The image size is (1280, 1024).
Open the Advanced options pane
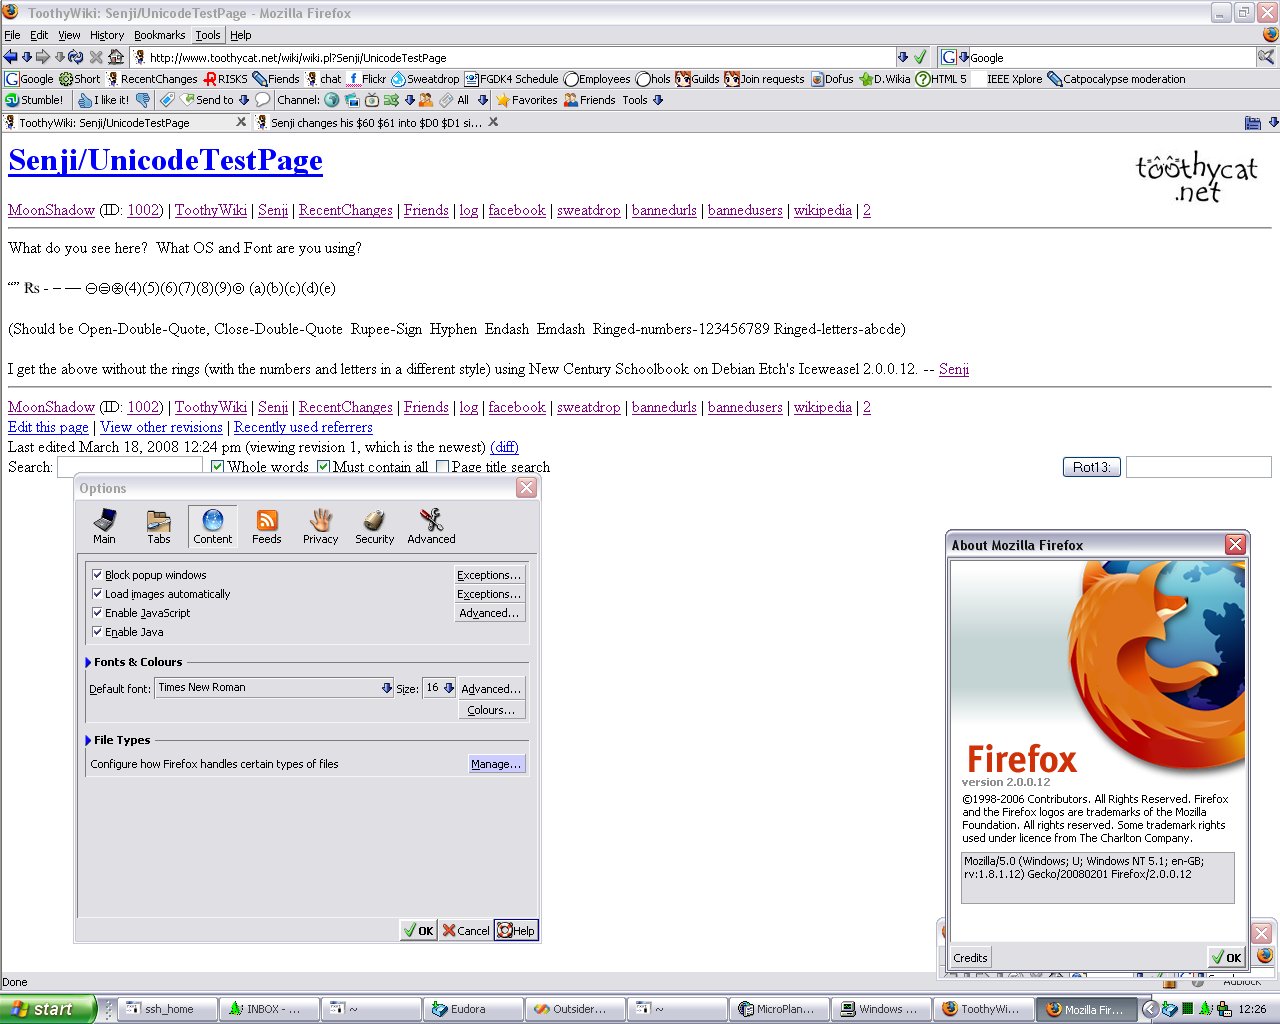pyautogui.click(x=431, y=526)
